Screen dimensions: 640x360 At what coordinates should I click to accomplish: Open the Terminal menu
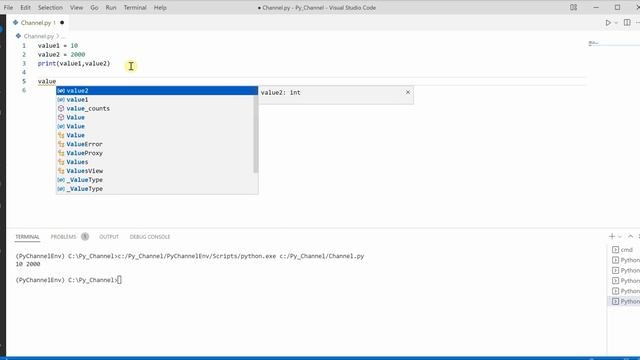click(x=135, y=7)
